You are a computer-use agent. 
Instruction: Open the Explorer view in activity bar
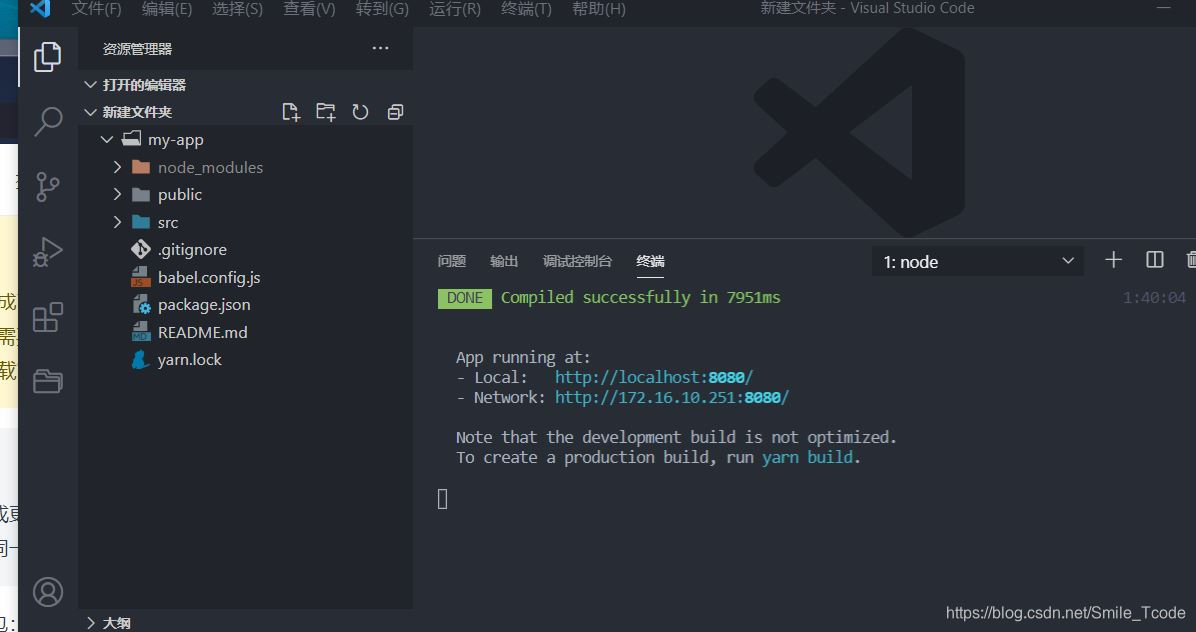(47, 57)
